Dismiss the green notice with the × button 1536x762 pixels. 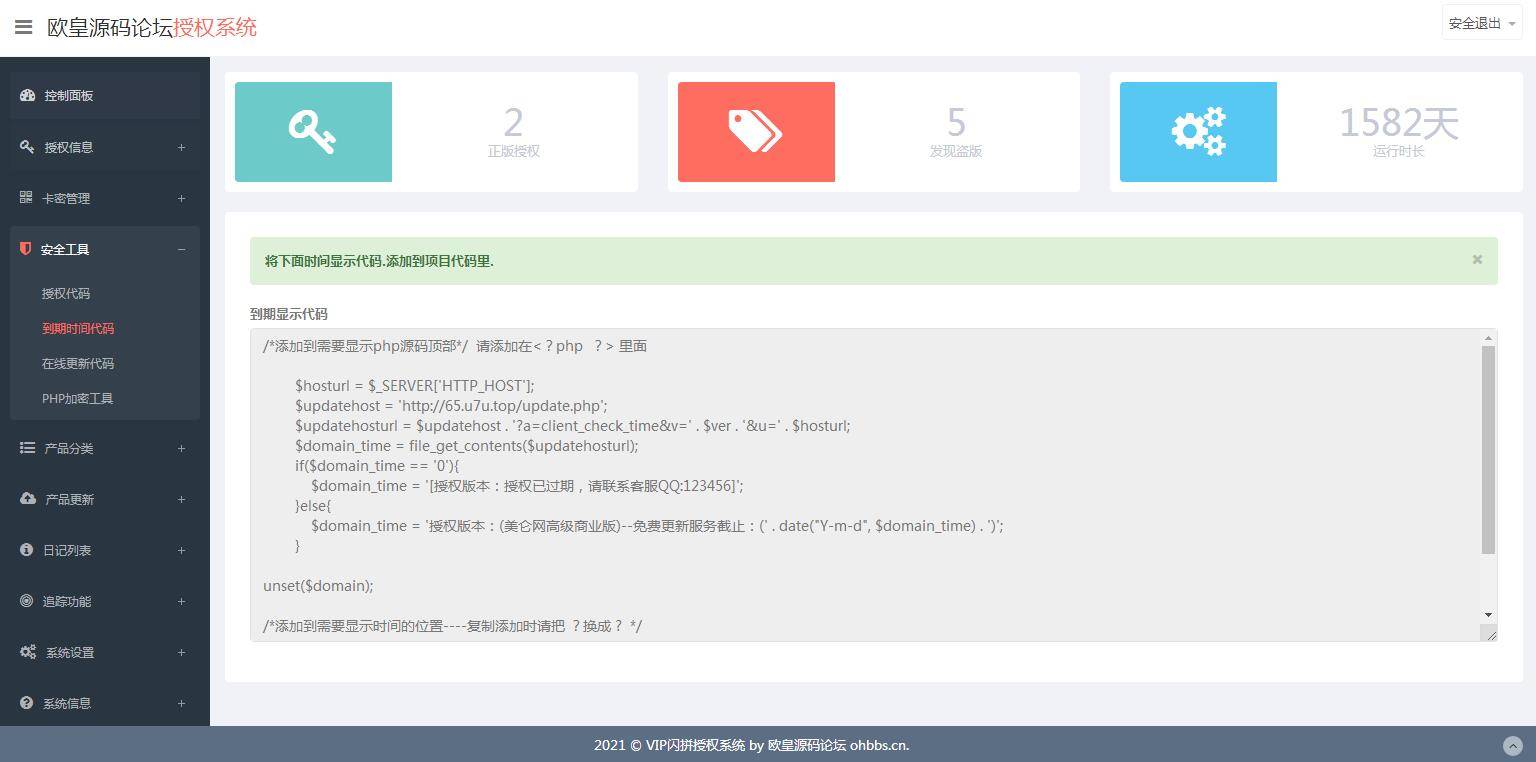point(1476,259)
